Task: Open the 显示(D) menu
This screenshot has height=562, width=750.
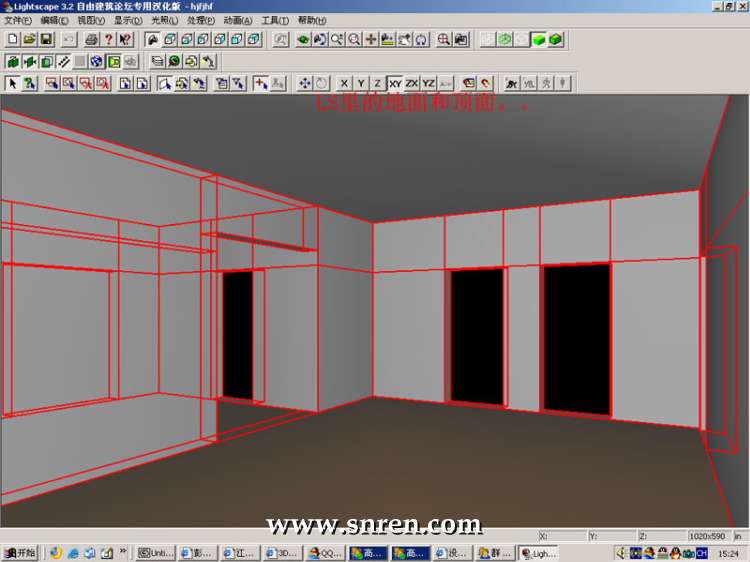Action: [x=128, y=20]
